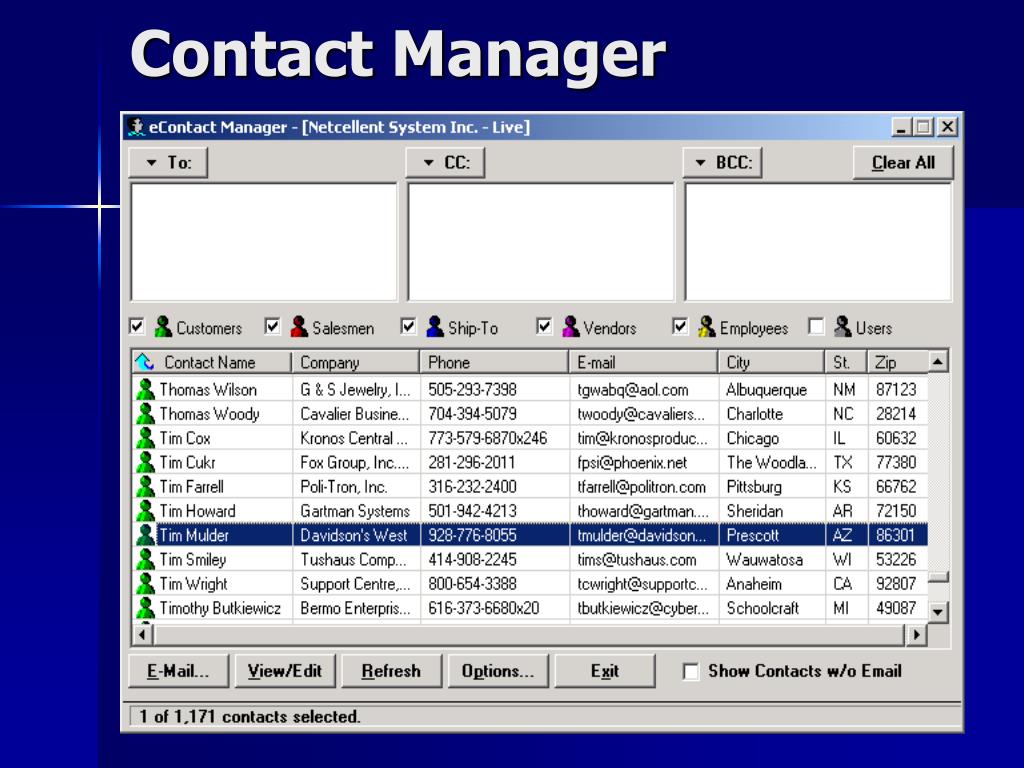Click the purple Vendors person icon

(x=571, y=327)
